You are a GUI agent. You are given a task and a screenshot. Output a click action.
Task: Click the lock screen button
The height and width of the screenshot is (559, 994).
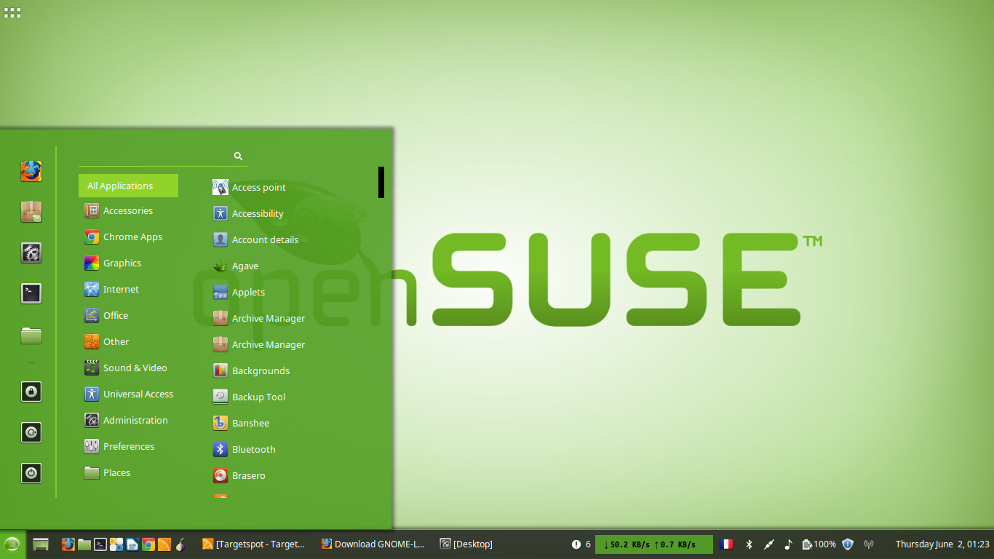pos(30,392)
